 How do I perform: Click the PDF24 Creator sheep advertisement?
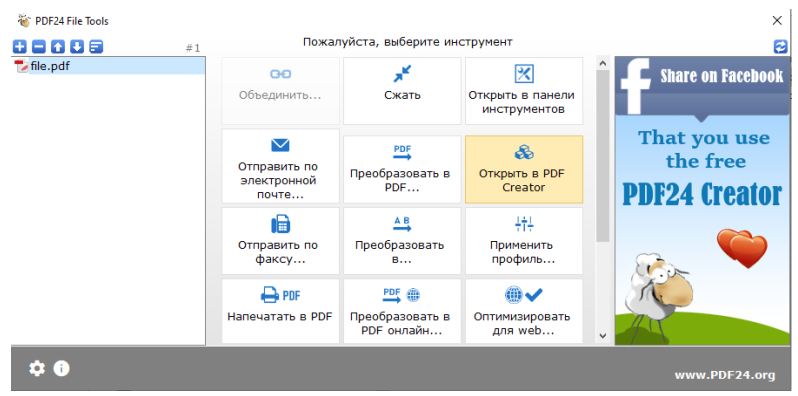click(x=702, y=230)
